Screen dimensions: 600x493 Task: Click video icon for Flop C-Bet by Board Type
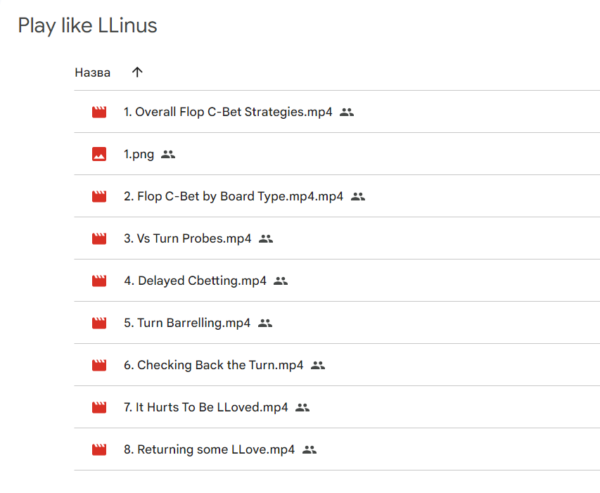pyautogui.click(x=99, y=196)
